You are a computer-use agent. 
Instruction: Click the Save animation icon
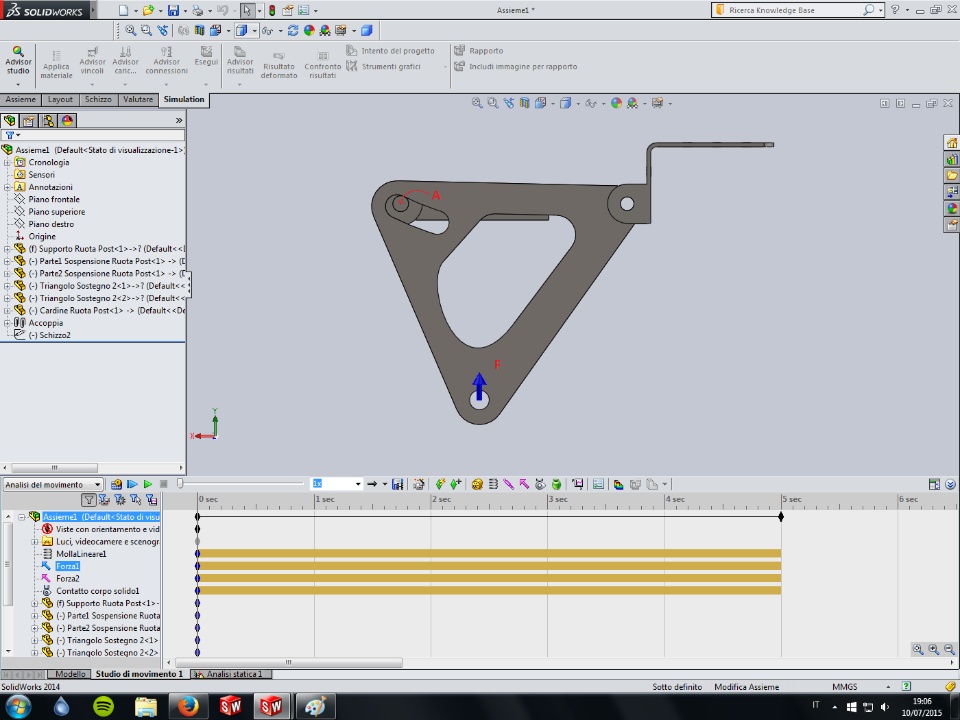click(x=398, y=484)
